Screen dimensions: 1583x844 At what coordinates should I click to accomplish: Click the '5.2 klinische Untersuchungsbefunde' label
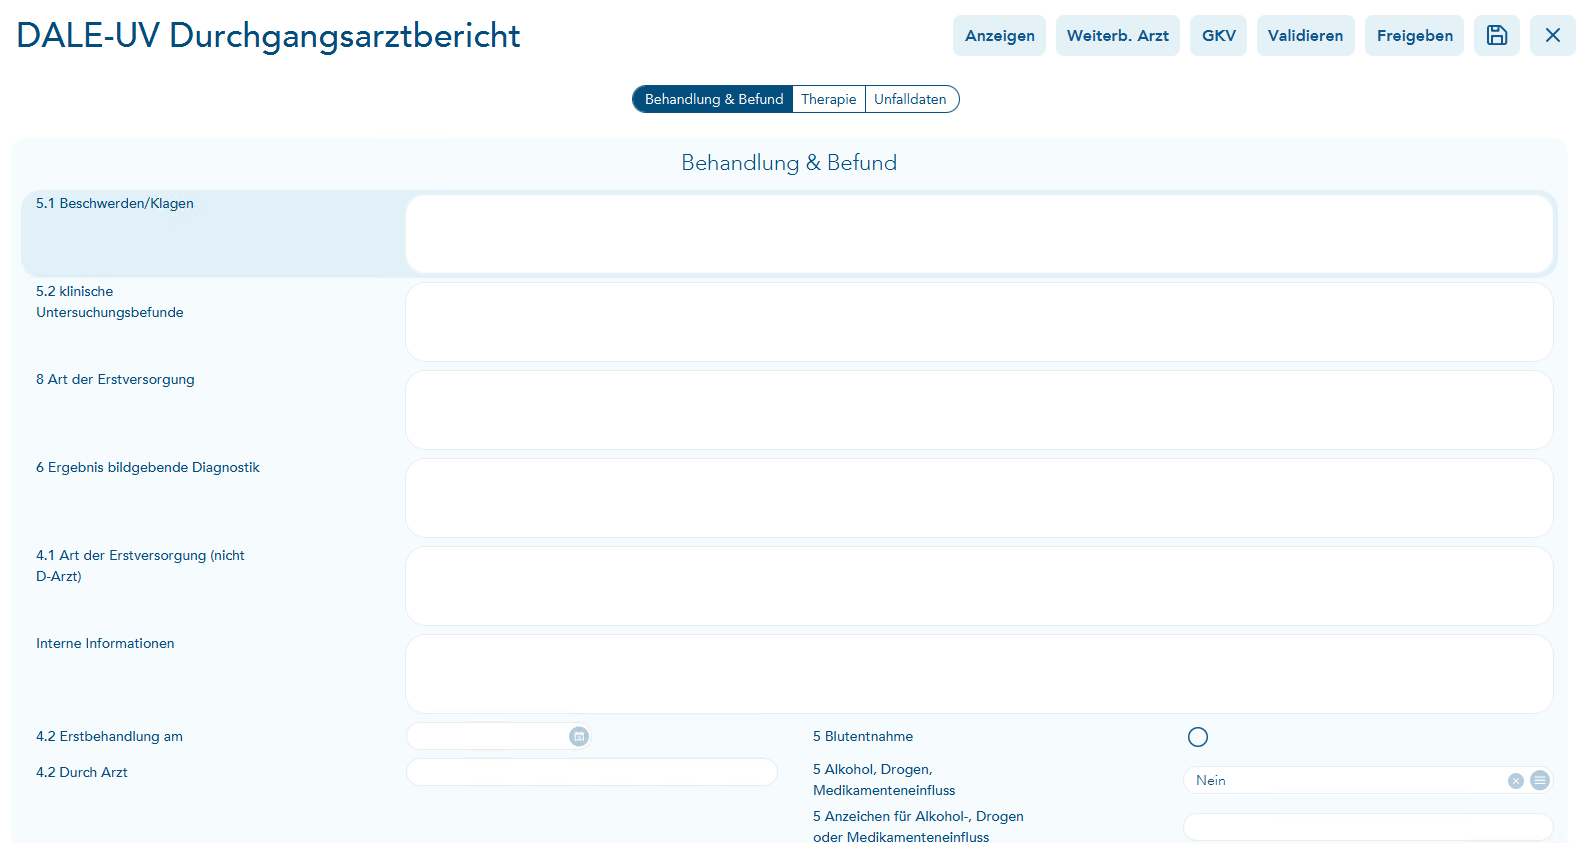click(x=110, y=302)
